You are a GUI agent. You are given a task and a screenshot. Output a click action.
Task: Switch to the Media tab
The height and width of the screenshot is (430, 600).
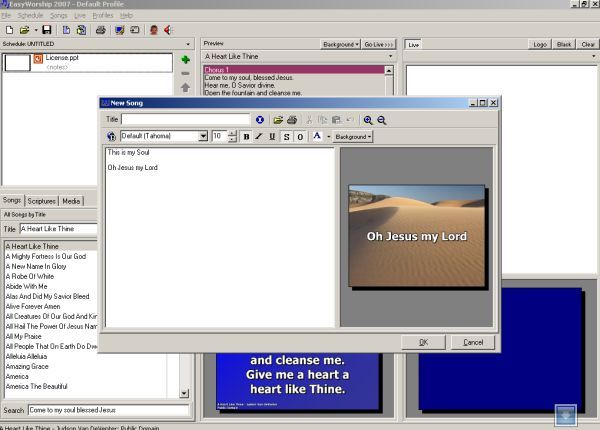[x=71, y=201]
